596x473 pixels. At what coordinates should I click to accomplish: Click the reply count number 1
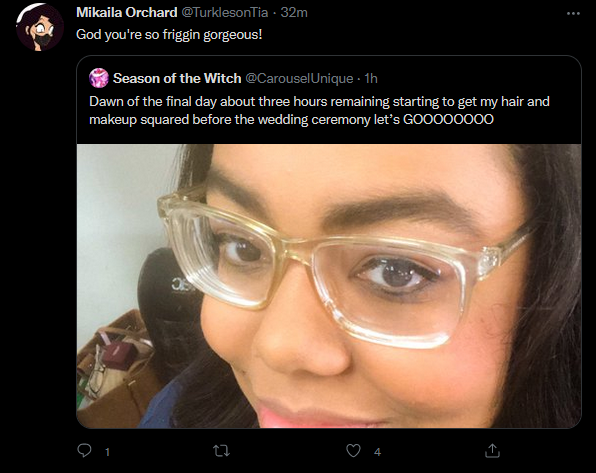click(108, 452)
